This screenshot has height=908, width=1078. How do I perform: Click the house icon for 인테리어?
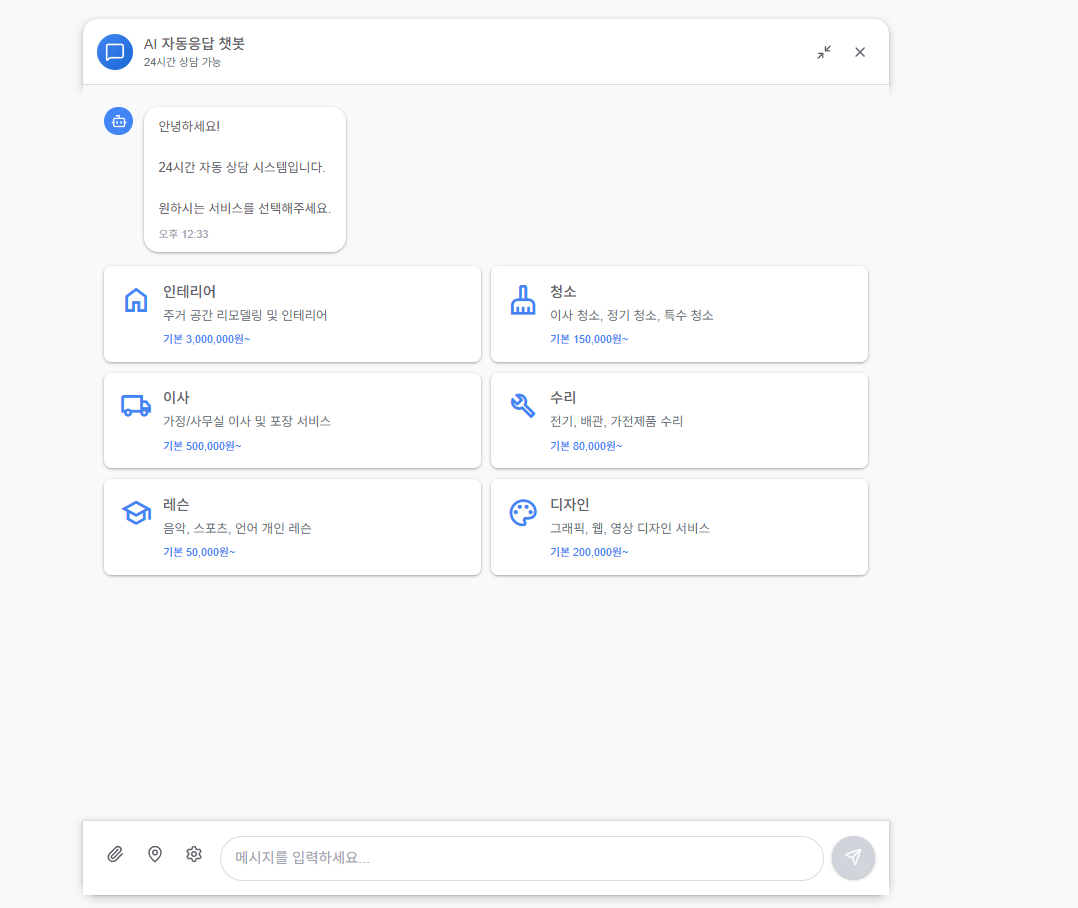click(x=136, y=300)
